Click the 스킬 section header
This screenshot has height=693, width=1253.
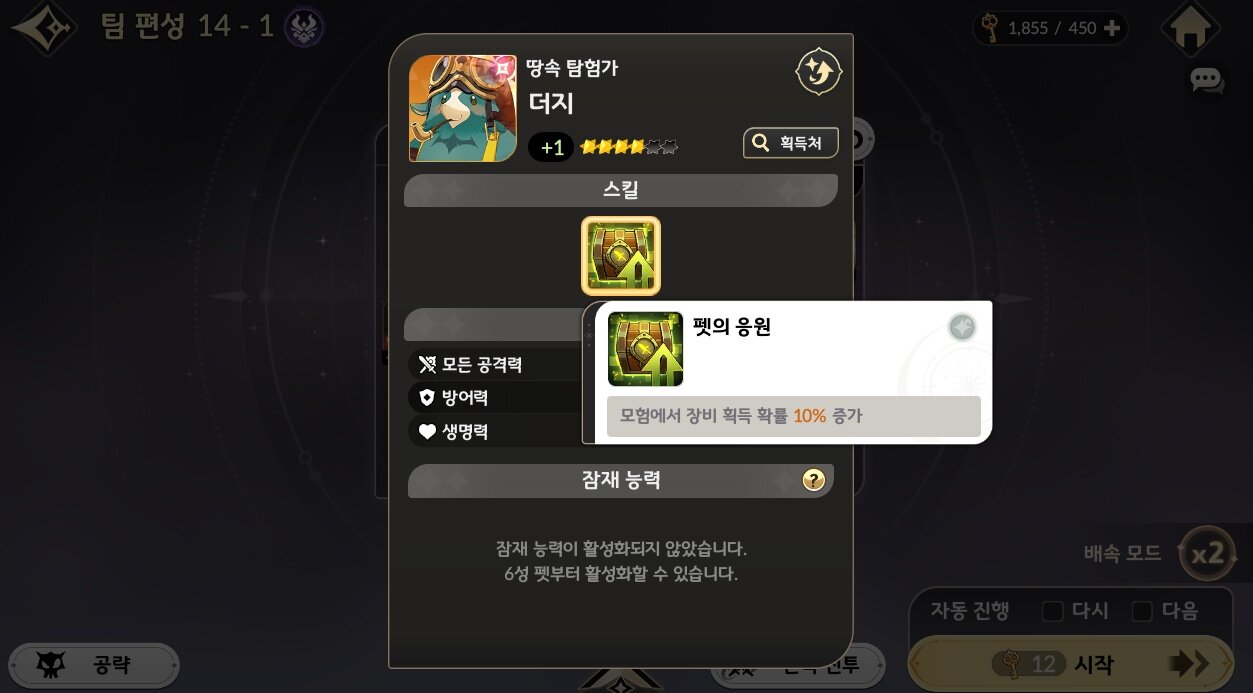click(x=621, y=190)
